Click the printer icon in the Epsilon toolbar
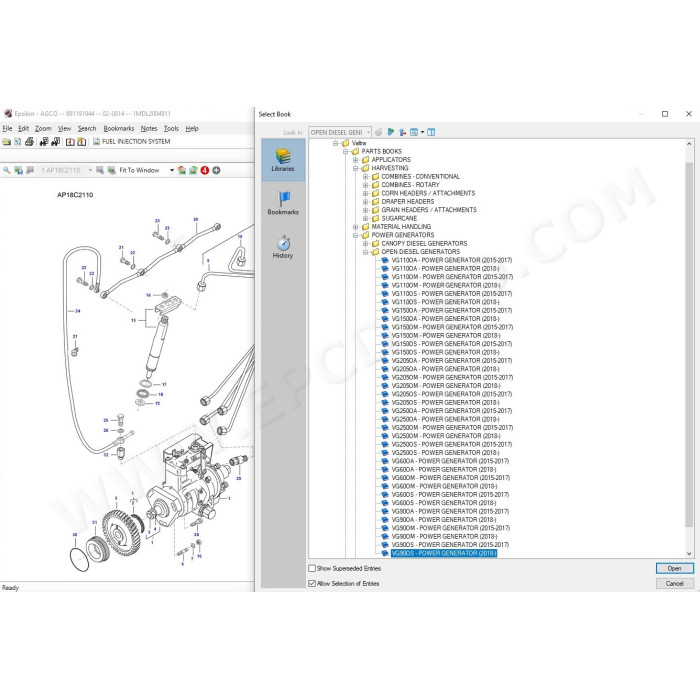 pyautogui.click(x=29, y=142)
